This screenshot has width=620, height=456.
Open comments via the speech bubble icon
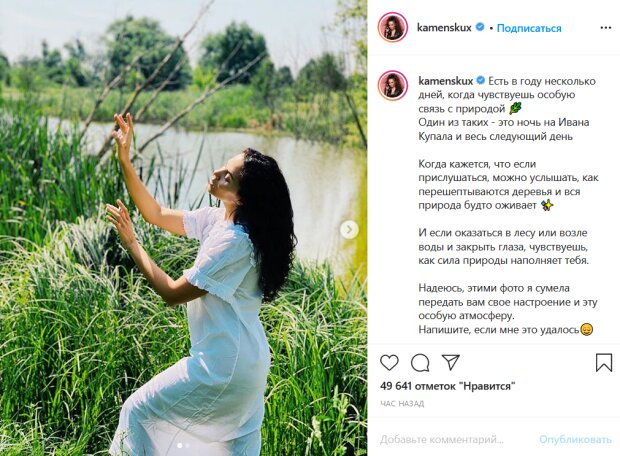420,363
